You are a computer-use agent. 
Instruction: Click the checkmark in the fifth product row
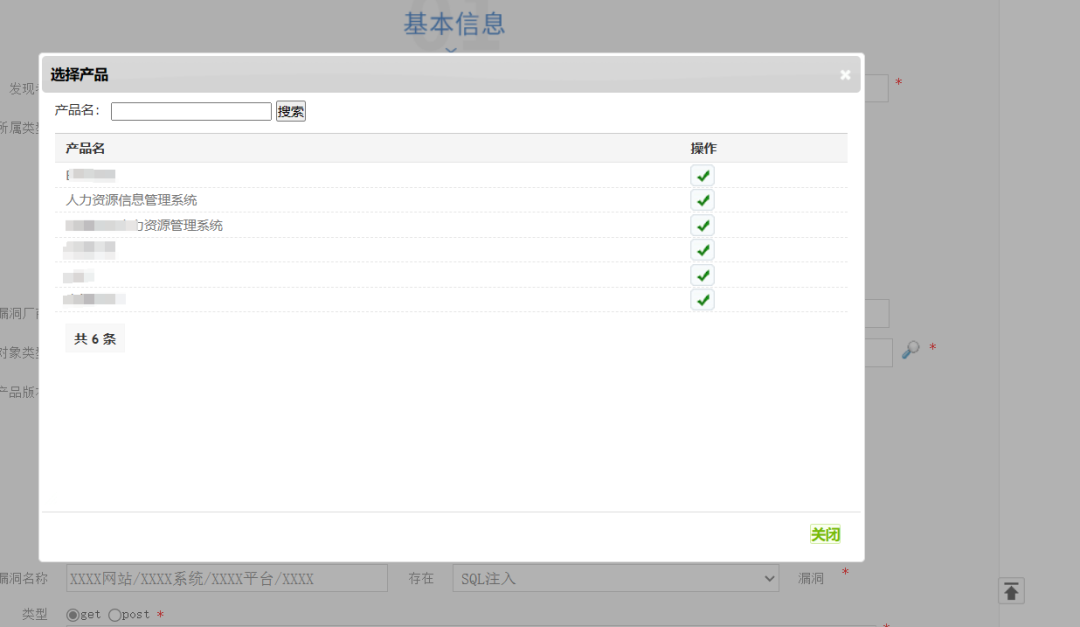[702, 275]
